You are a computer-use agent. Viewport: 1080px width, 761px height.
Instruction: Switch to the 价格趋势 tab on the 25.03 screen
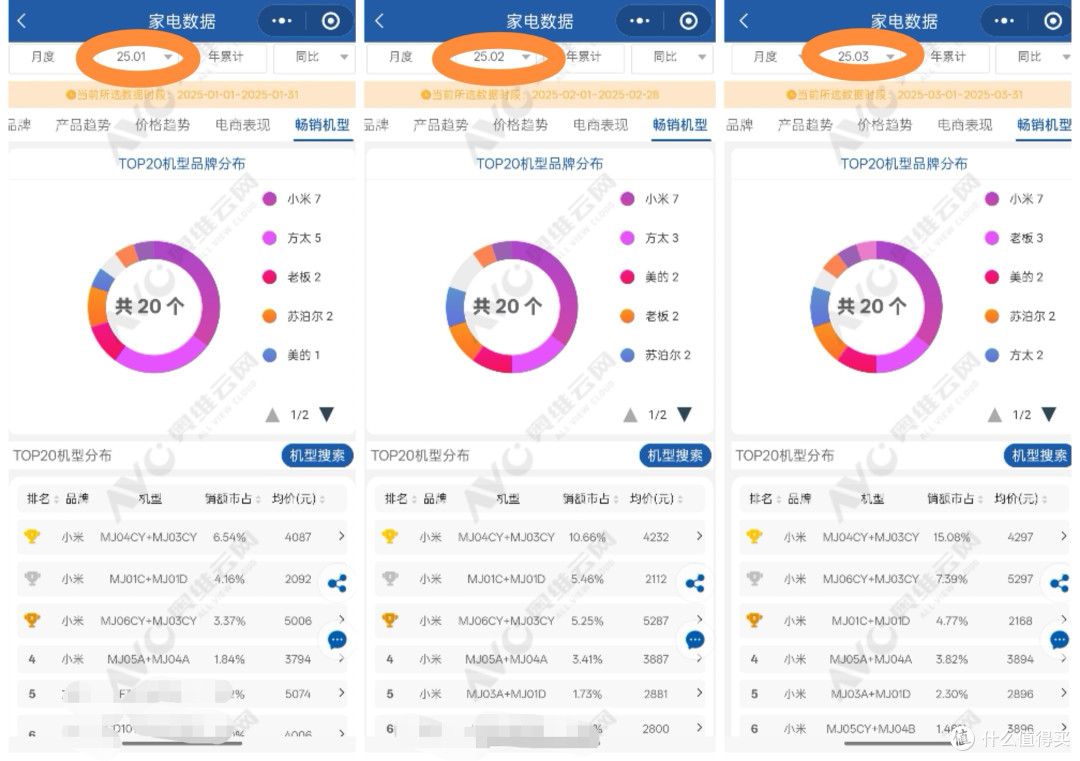885,125
